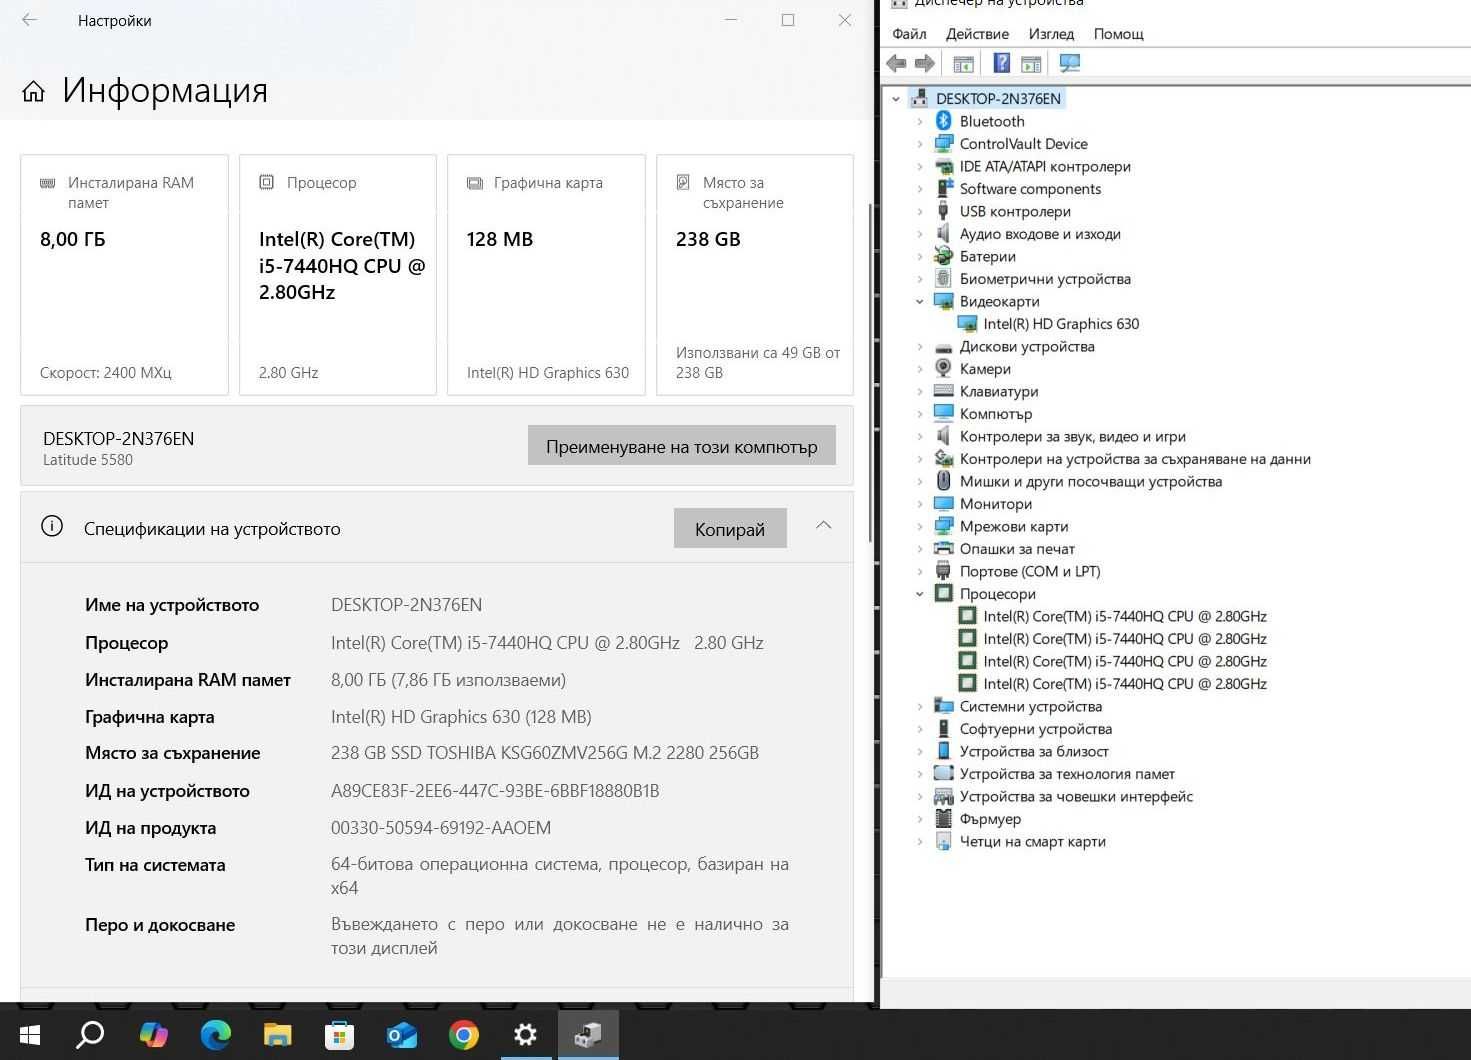Select Портове (COM и LPT) item
This screenshot has width=1471, height=1060.
click(1030, 571)
